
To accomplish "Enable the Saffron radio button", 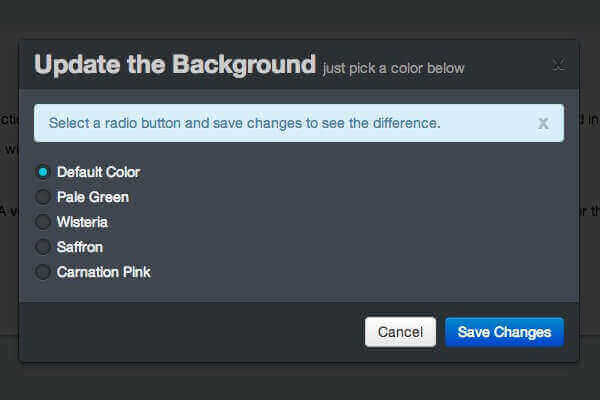I will click(43, 247).
